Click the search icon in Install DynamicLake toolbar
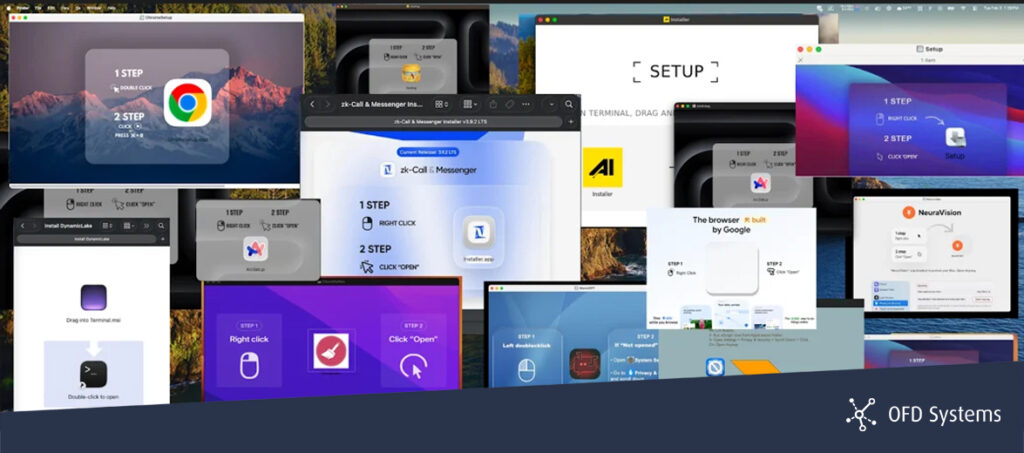1024x453 pixels. (x=161, y=226)
